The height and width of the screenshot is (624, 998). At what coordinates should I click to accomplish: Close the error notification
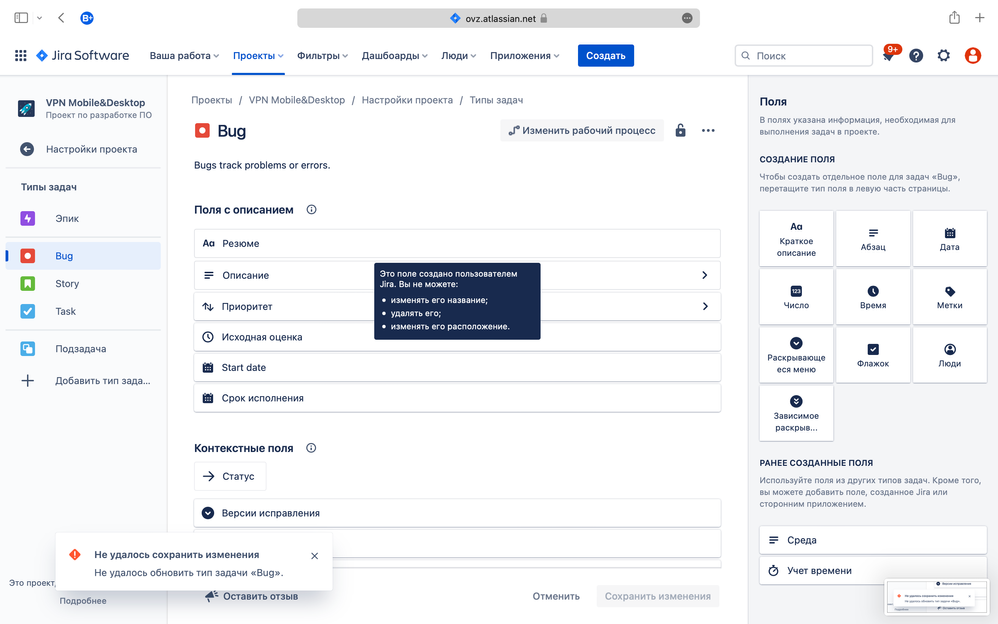tap(314, 556)
